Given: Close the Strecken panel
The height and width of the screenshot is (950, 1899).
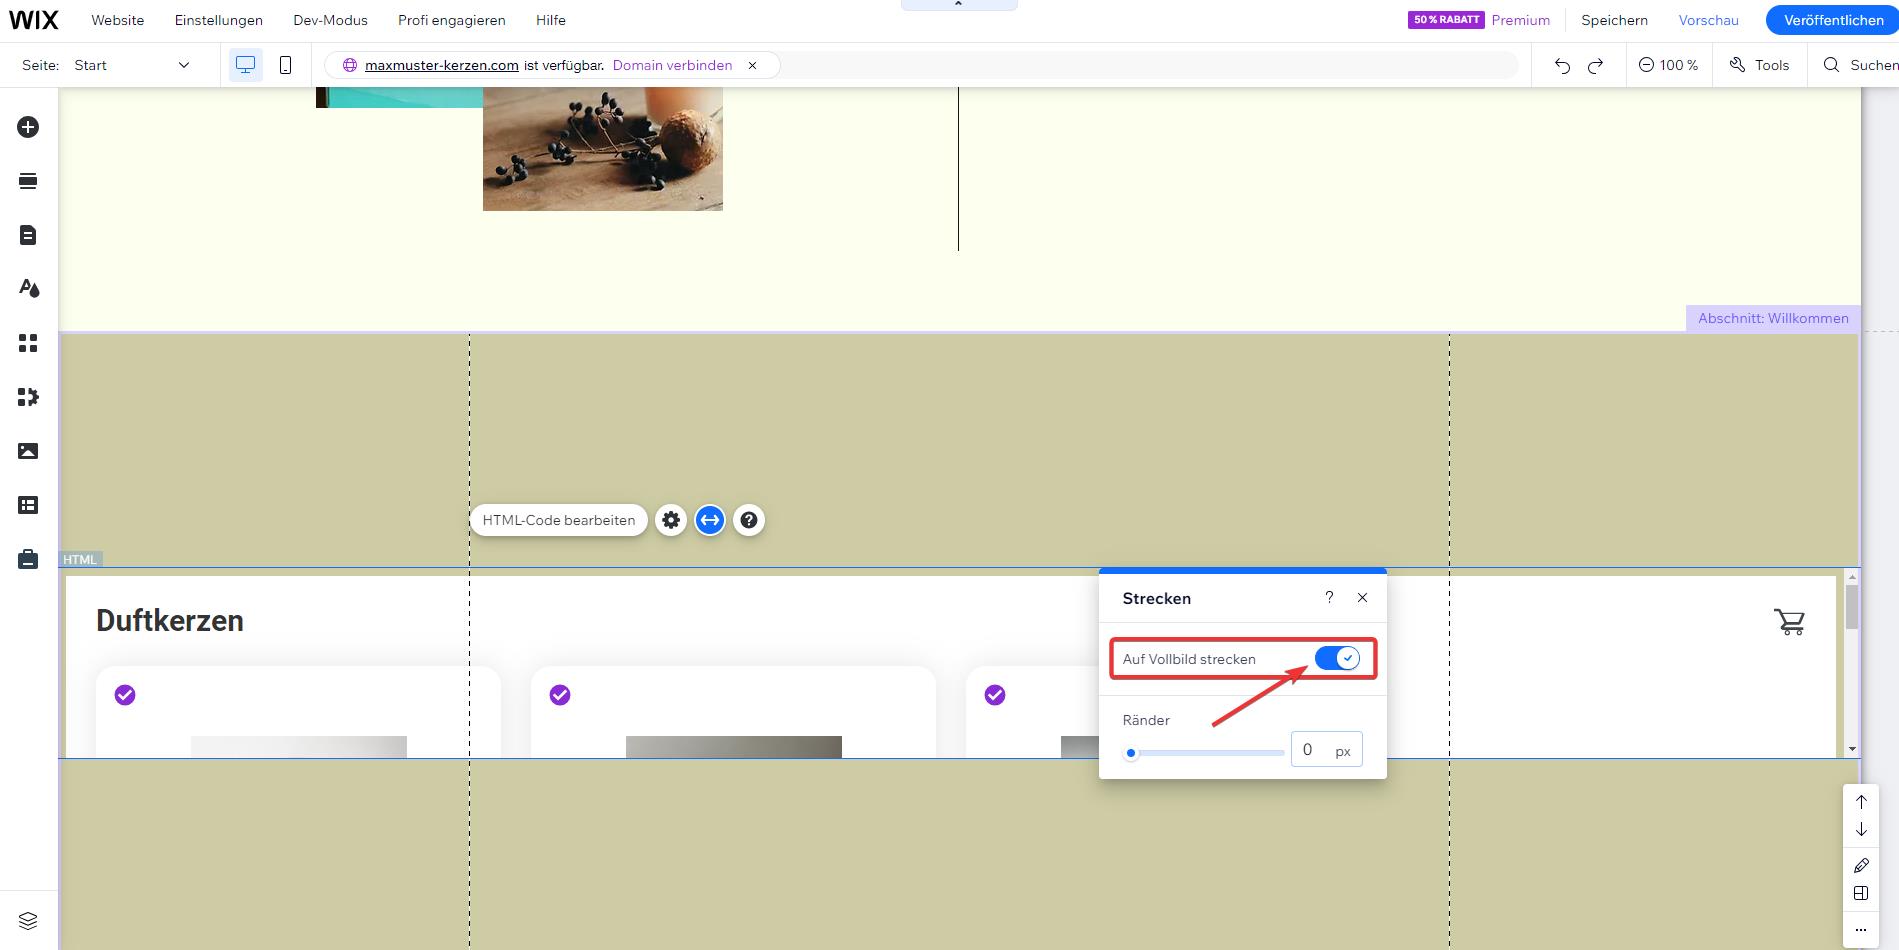Looking at the screenshot, I should 1362,597.
